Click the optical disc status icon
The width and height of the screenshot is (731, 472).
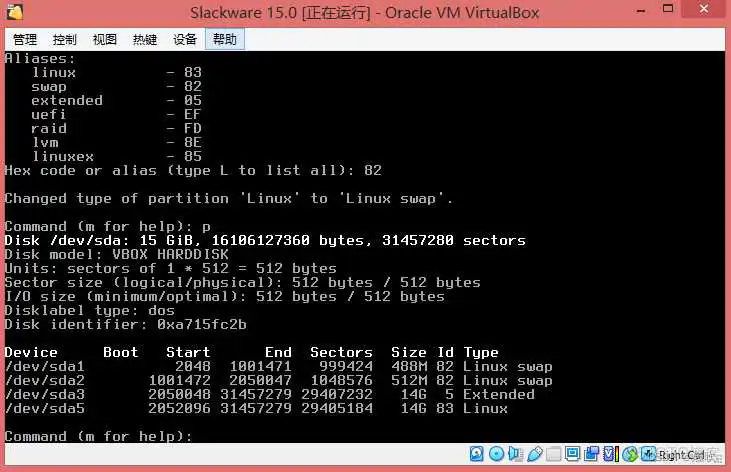click(x=496, y=453)
